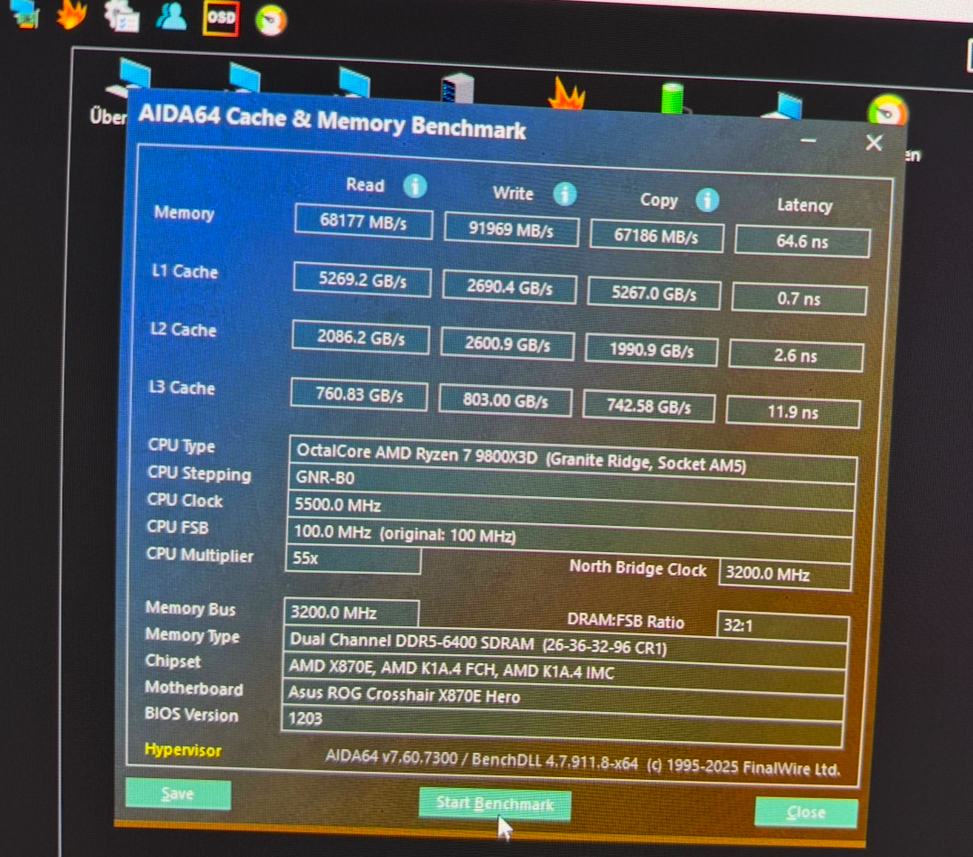Screen dimensions: 973x857
Task: Click the CPU Type field Ryzen 7 9800X3D
Action: tap(573, 458)
